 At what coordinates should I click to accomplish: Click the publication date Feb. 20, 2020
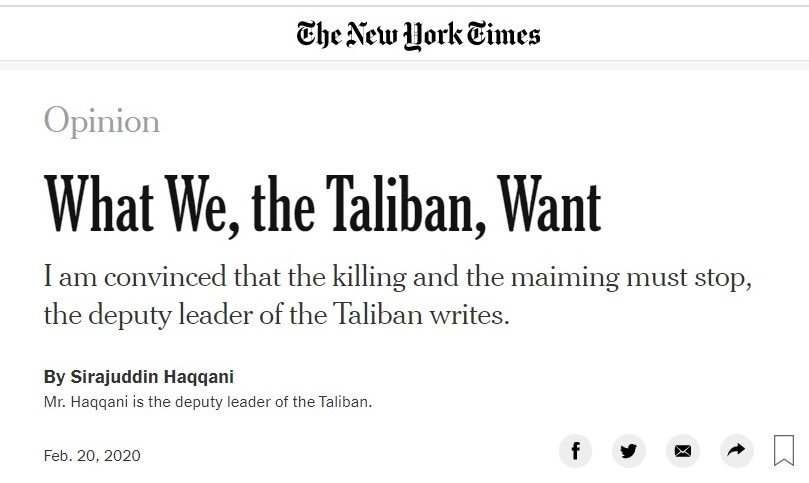point(92,456)
